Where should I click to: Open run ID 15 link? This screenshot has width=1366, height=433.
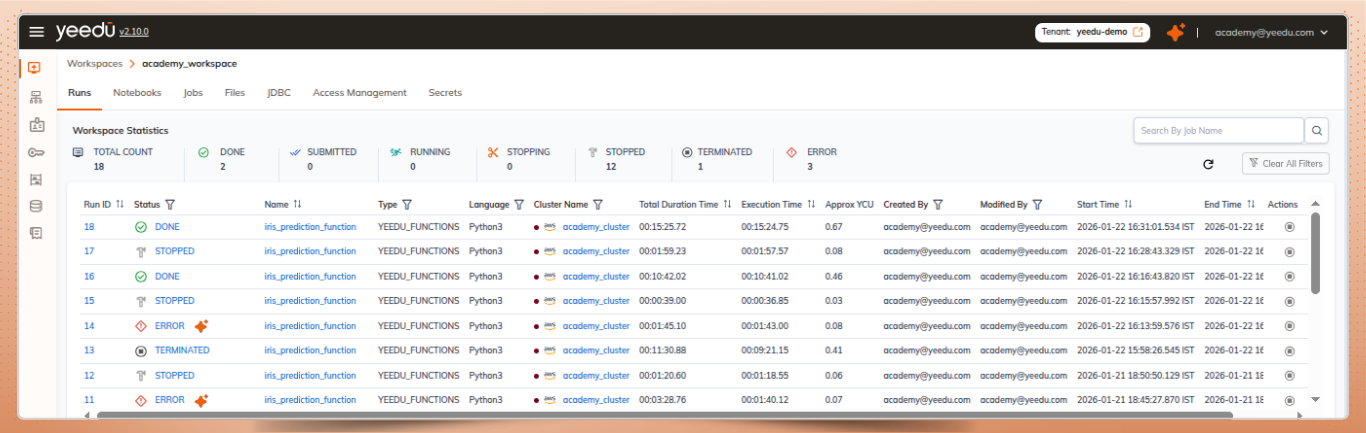tap(89, 301)
